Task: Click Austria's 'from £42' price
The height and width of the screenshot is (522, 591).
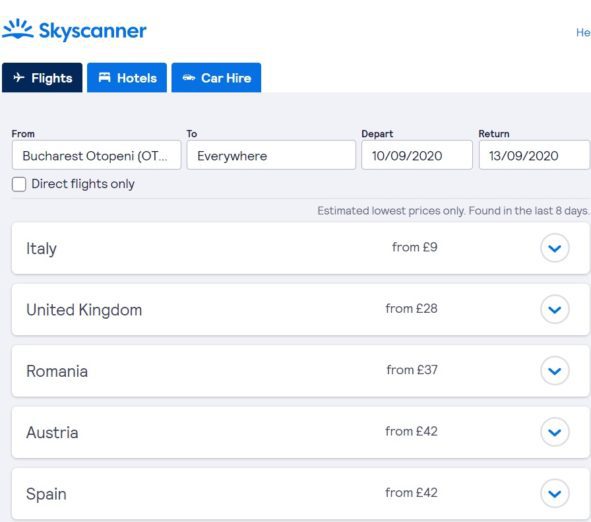Action: pos(411,431)
